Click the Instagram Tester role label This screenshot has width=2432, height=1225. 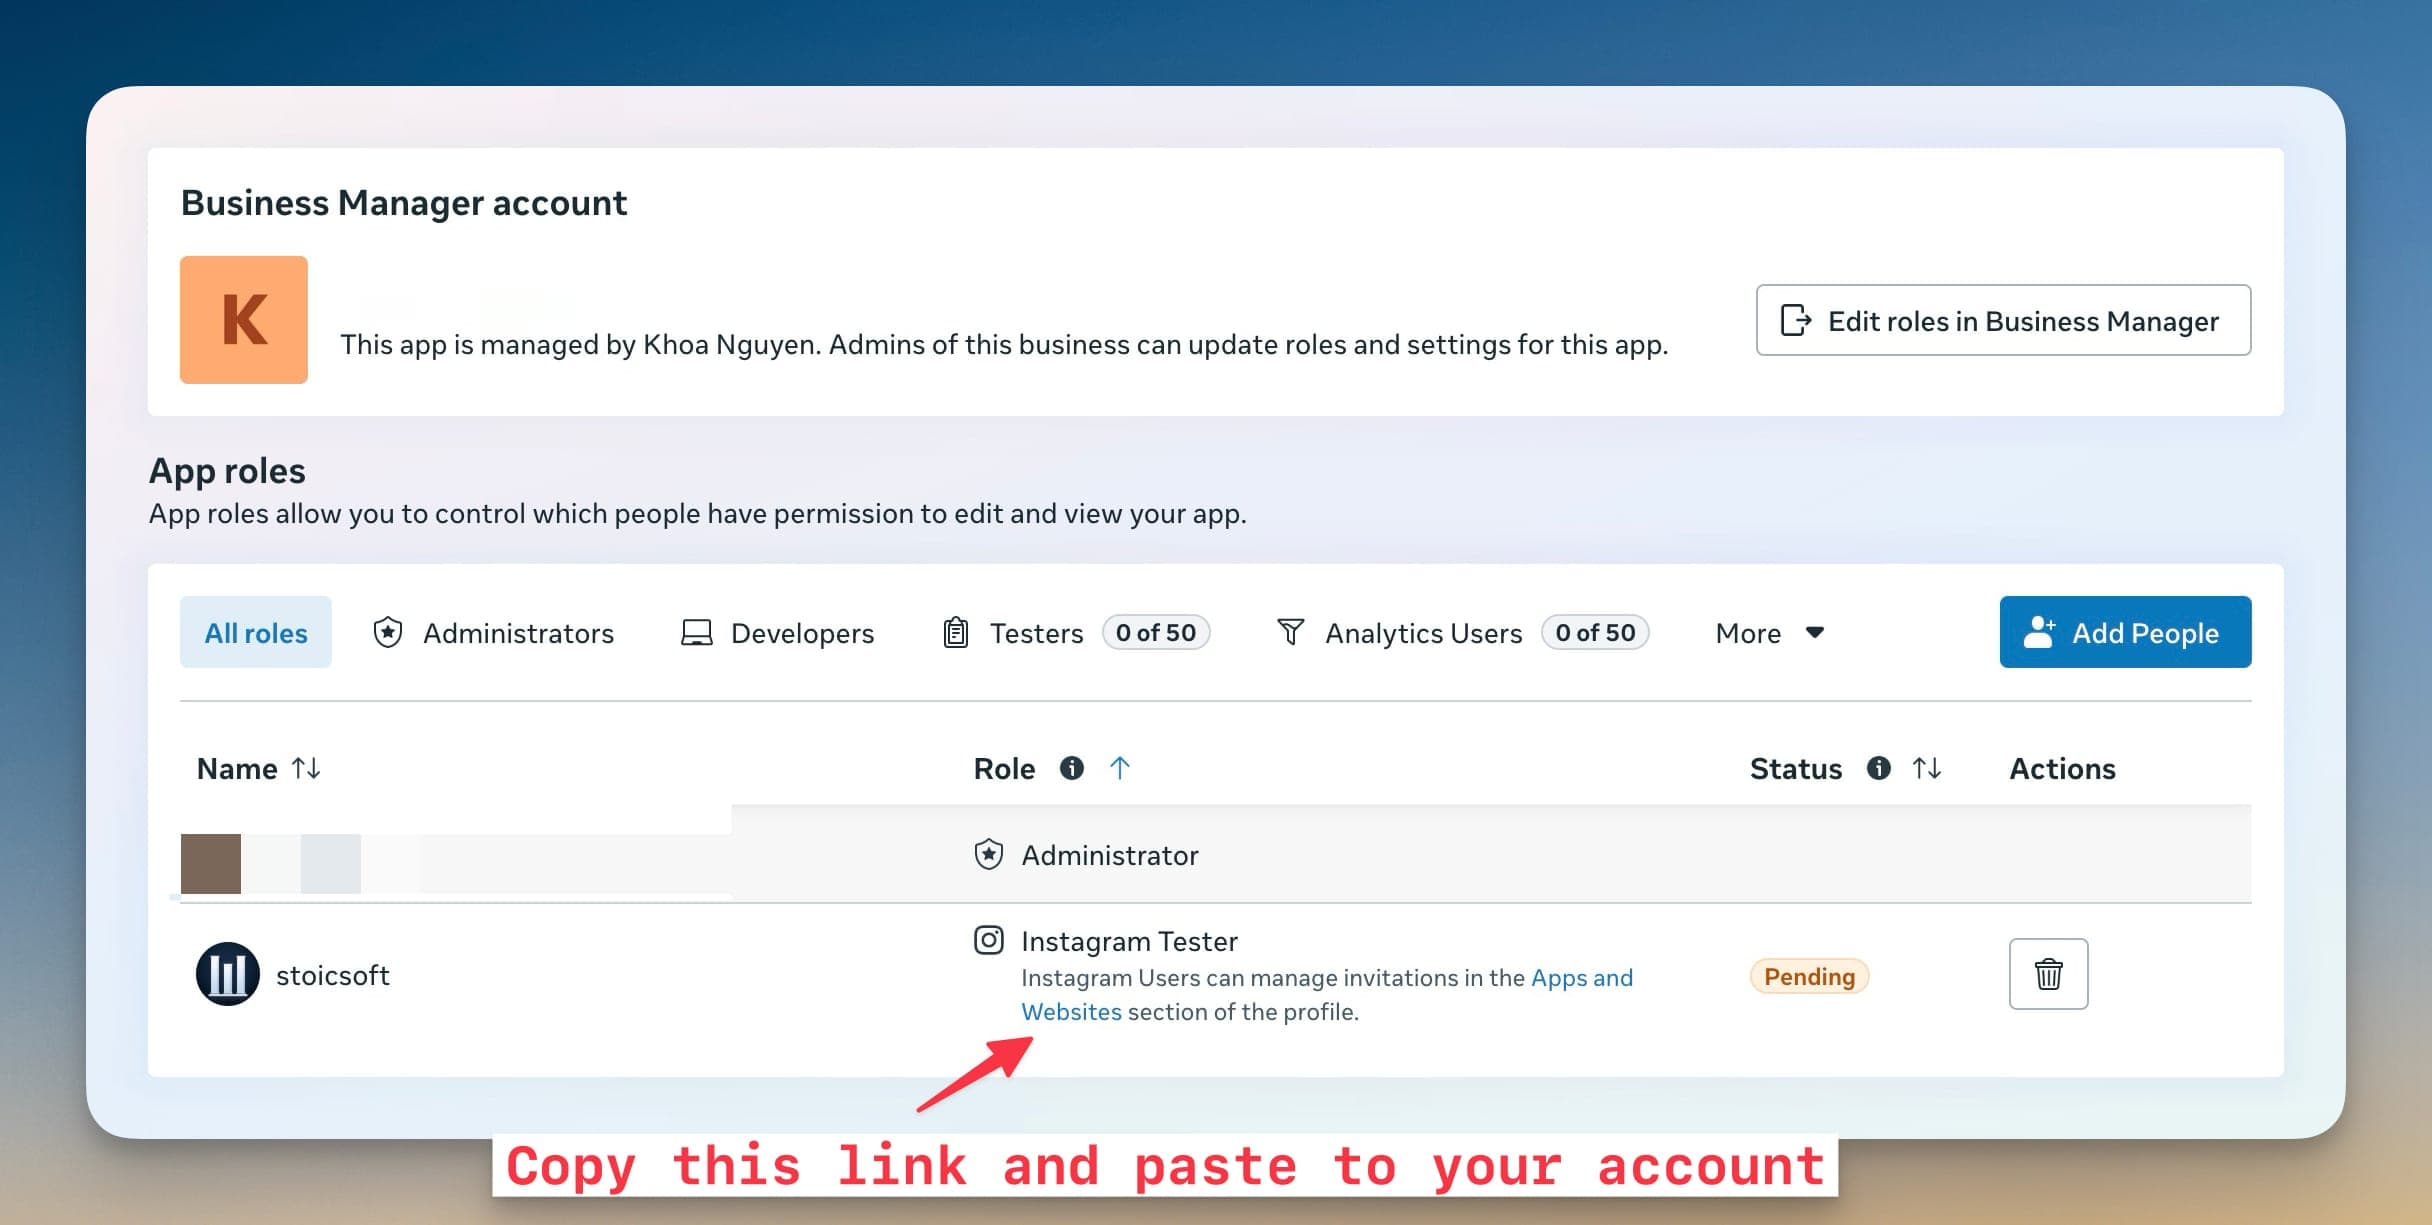click(1130, 941)
